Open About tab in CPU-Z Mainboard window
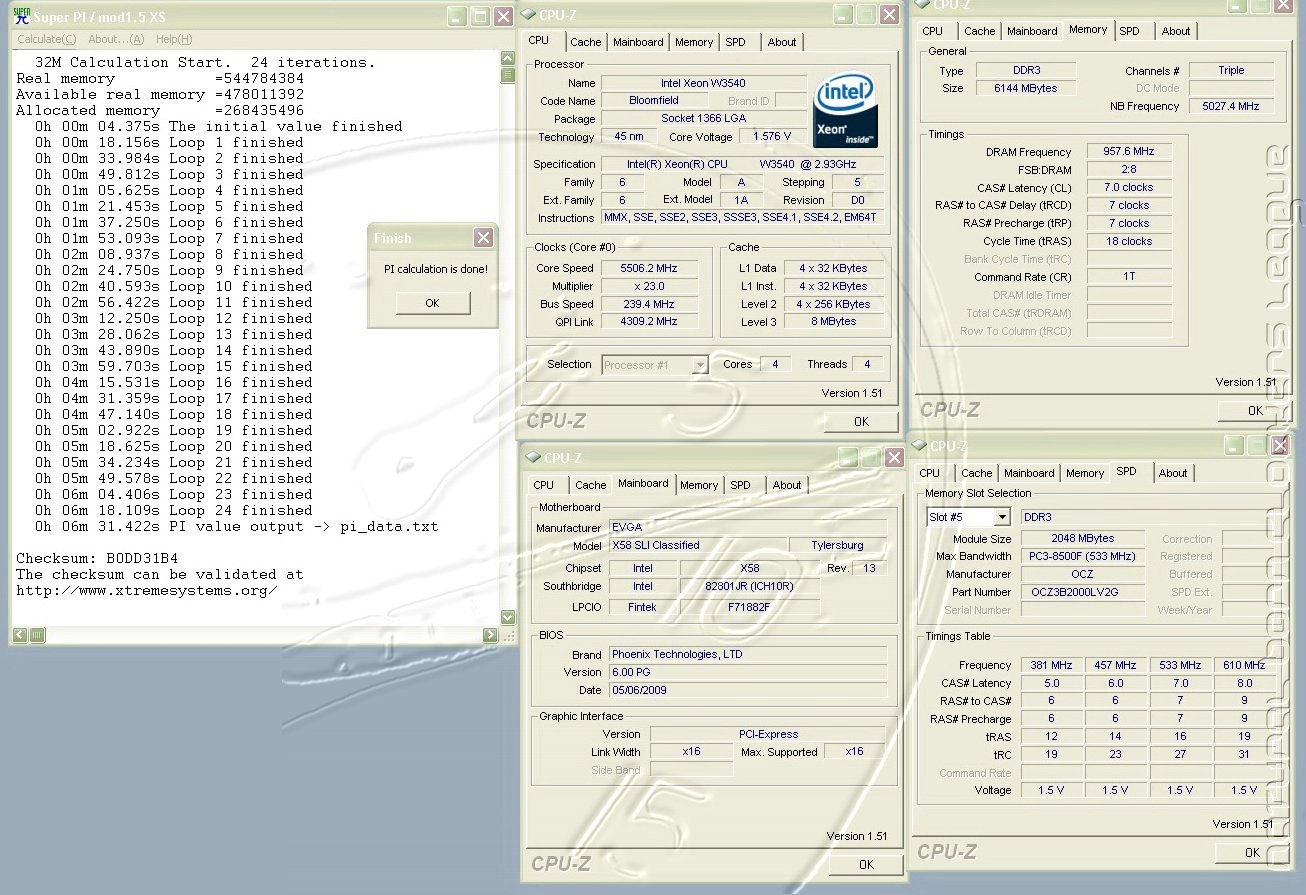This screenshot has width=1306, height=895. 787,485
